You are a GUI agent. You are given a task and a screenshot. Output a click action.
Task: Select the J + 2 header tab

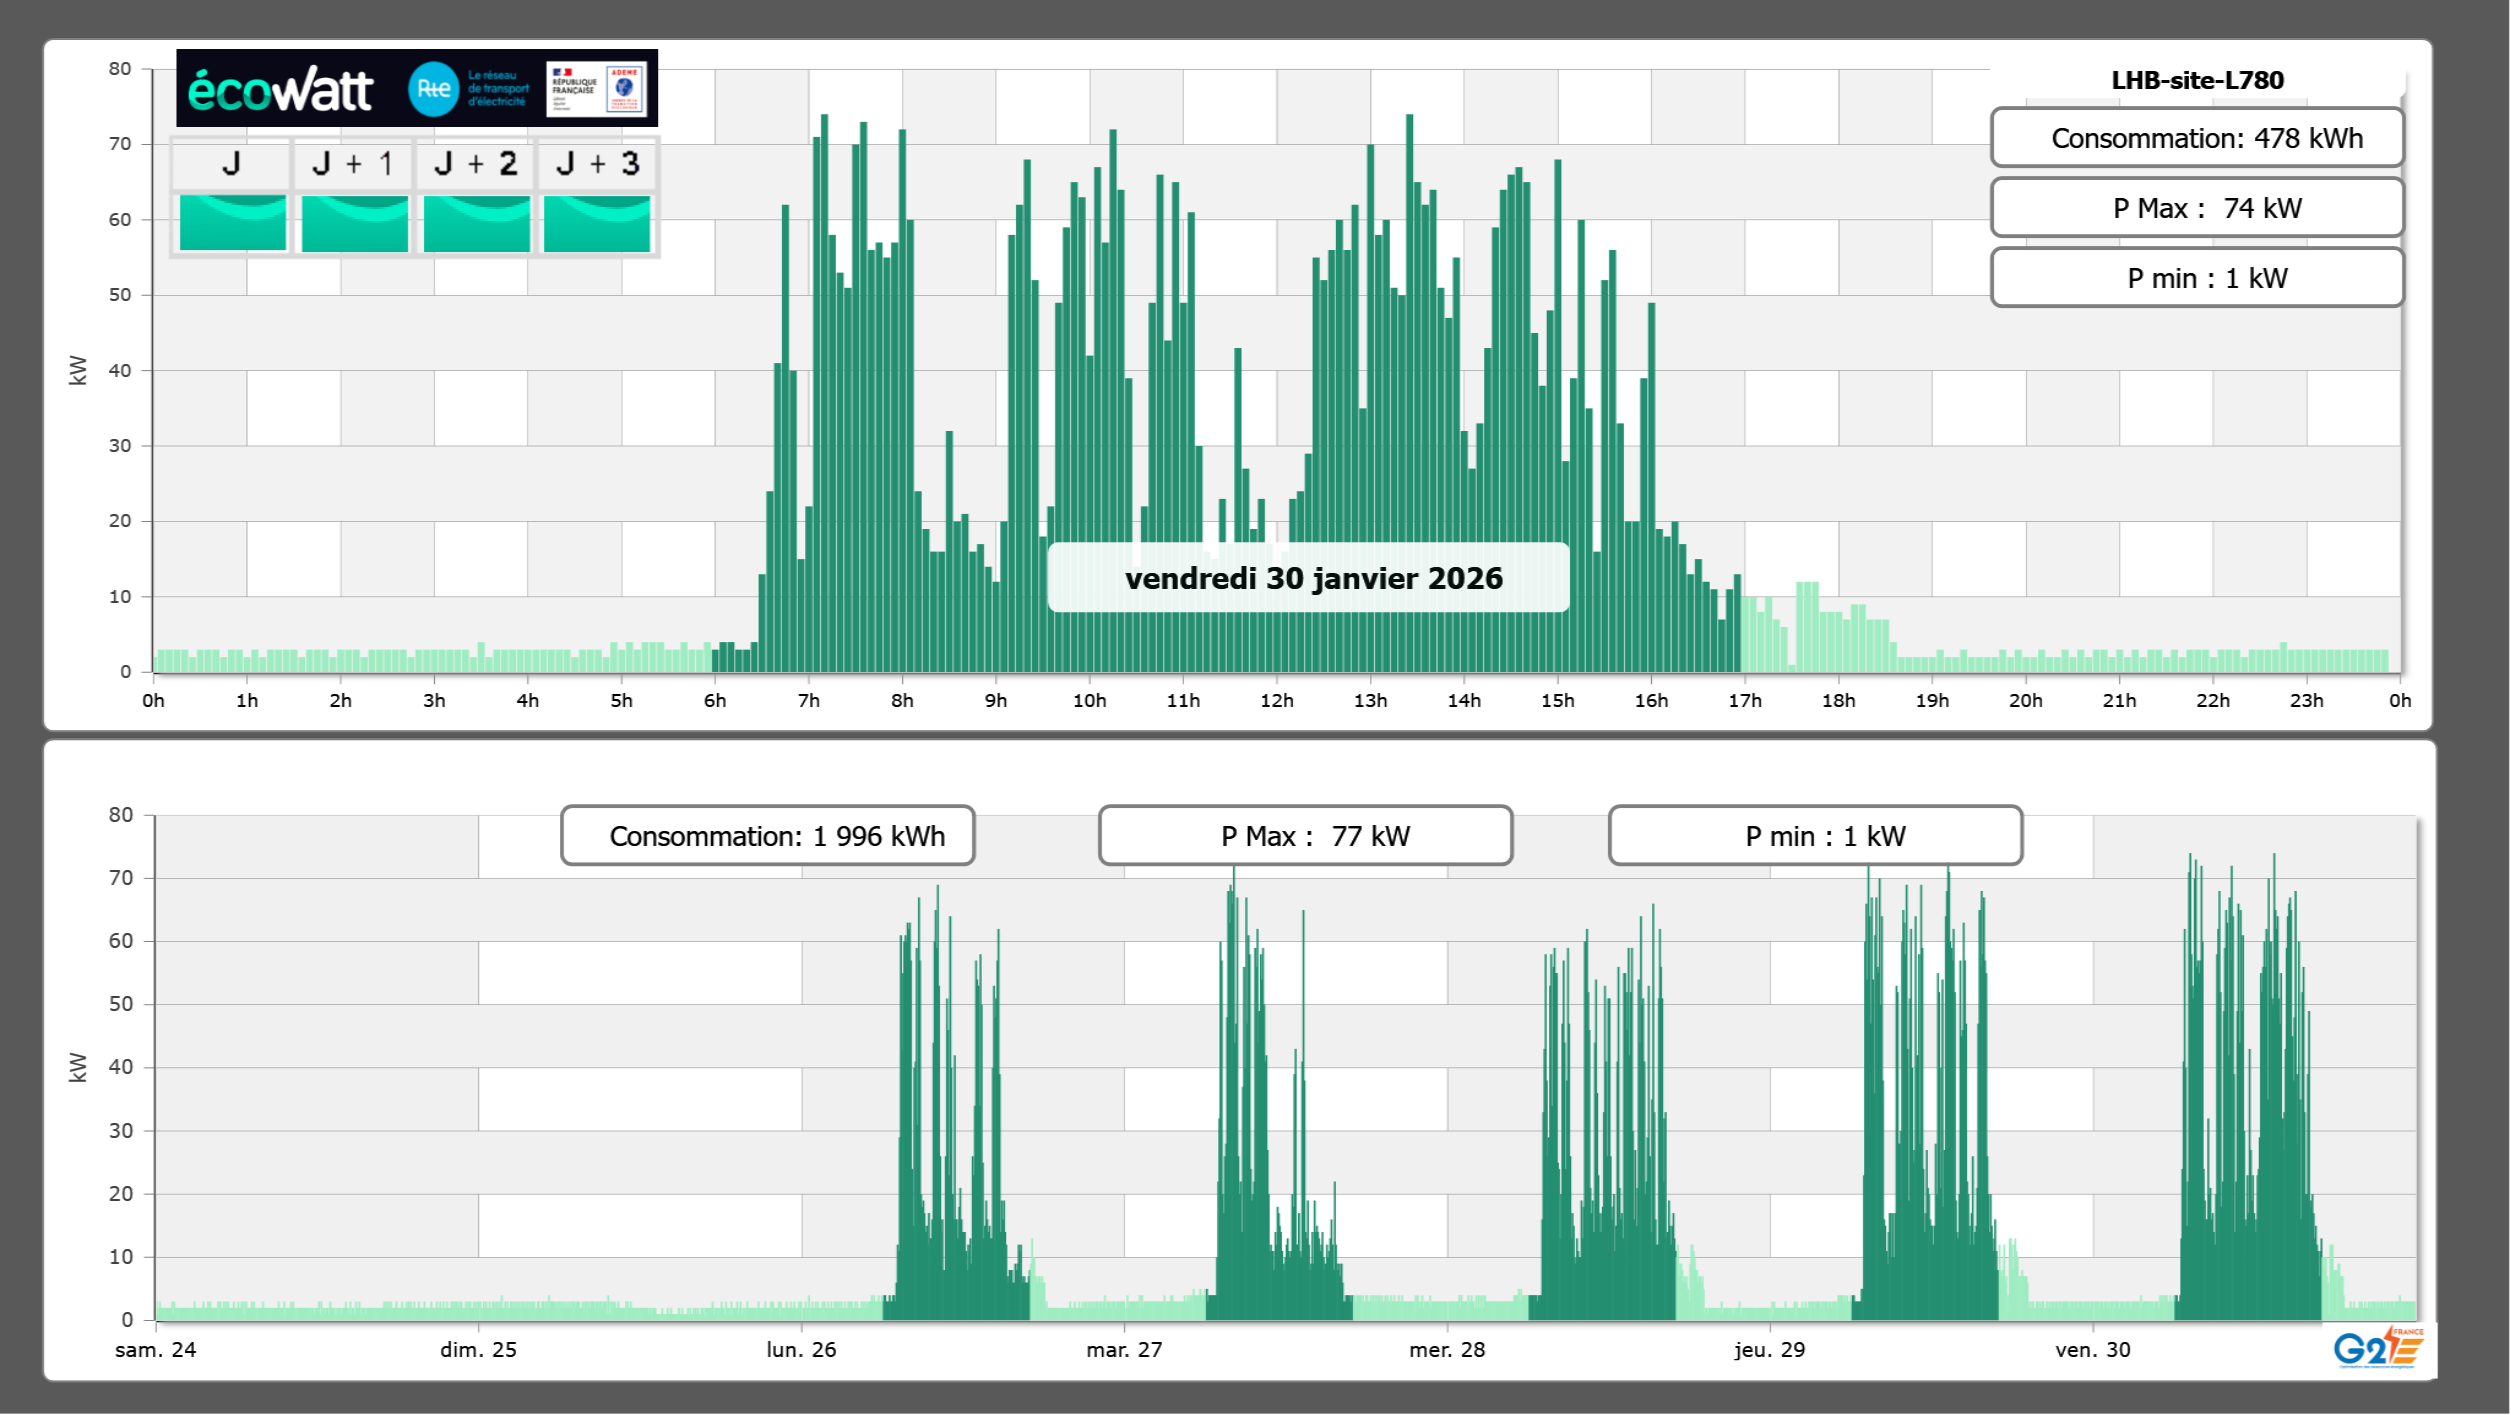point(476,164)
